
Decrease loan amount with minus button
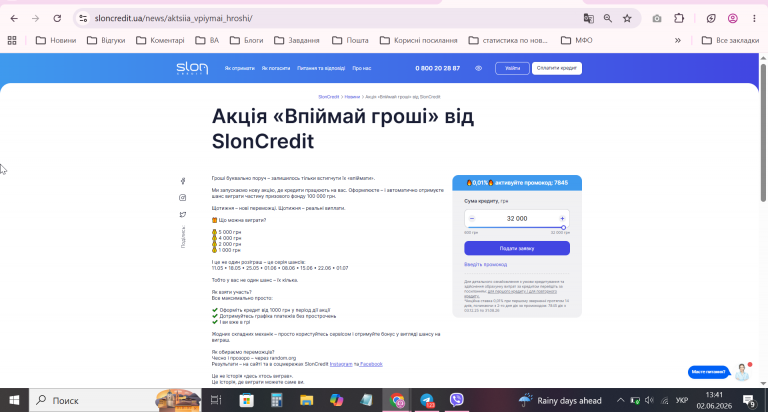472,218
